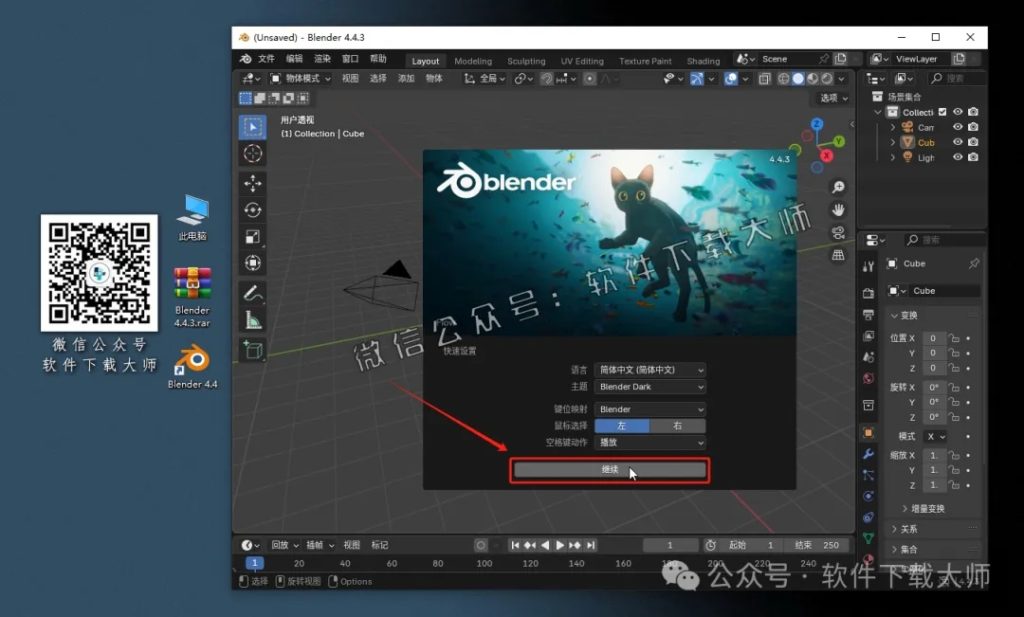This screenshot has width=1024, height=617.
Task: Select the Move tool in the toolbar
Action: pos(252,180)
